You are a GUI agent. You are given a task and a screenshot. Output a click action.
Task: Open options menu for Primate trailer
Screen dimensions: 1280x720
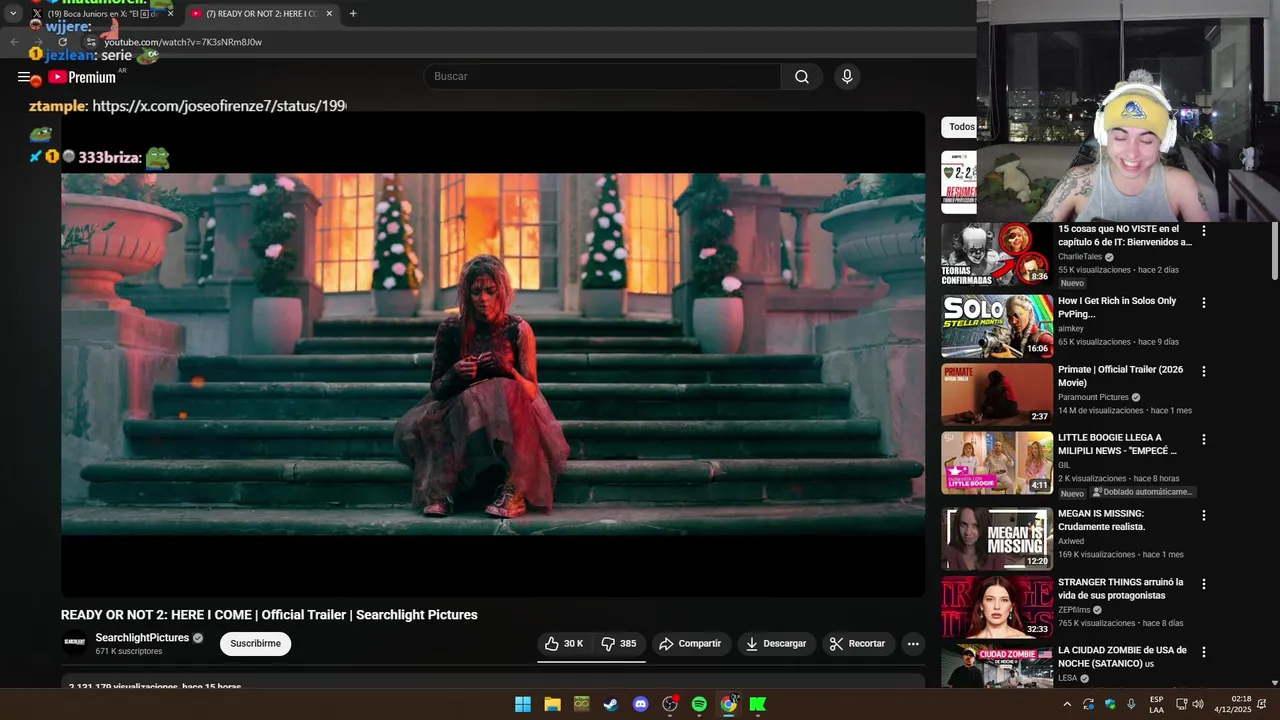(x=1204, y=371)
